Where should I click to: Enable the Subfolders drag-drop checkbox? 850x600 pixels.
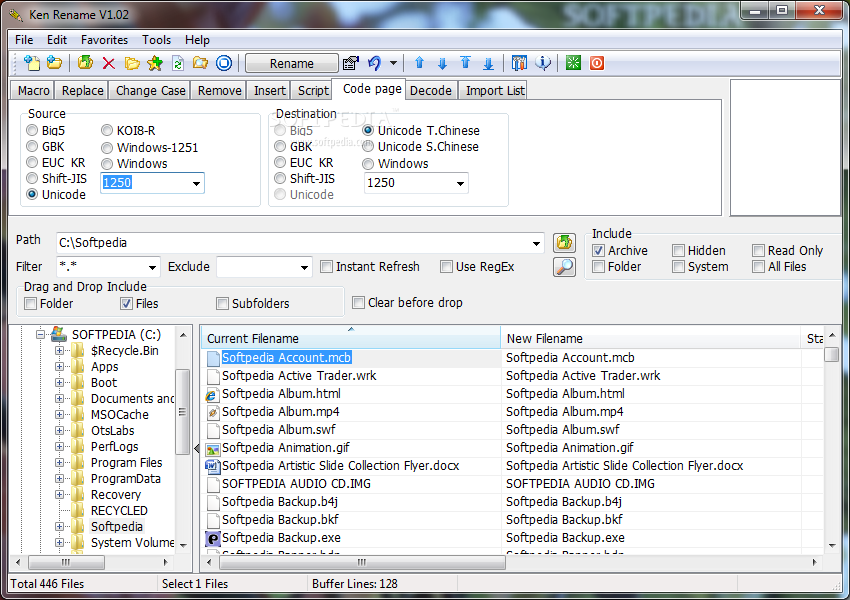coord(222,304)
